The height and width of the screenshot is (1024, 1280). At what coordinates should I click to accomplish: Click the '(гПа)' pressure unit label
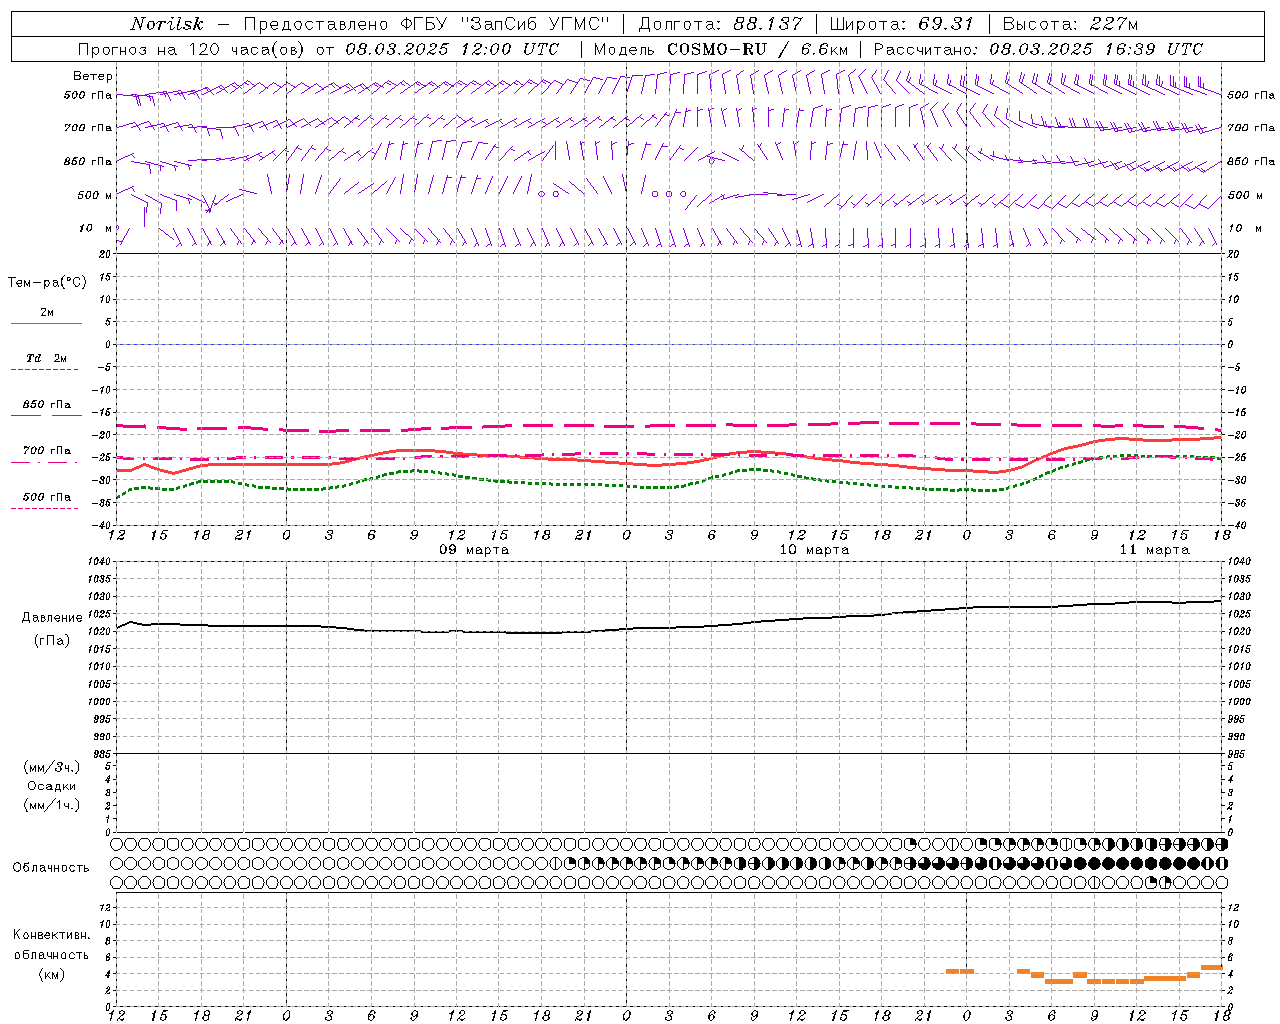[x=52, y=641]
